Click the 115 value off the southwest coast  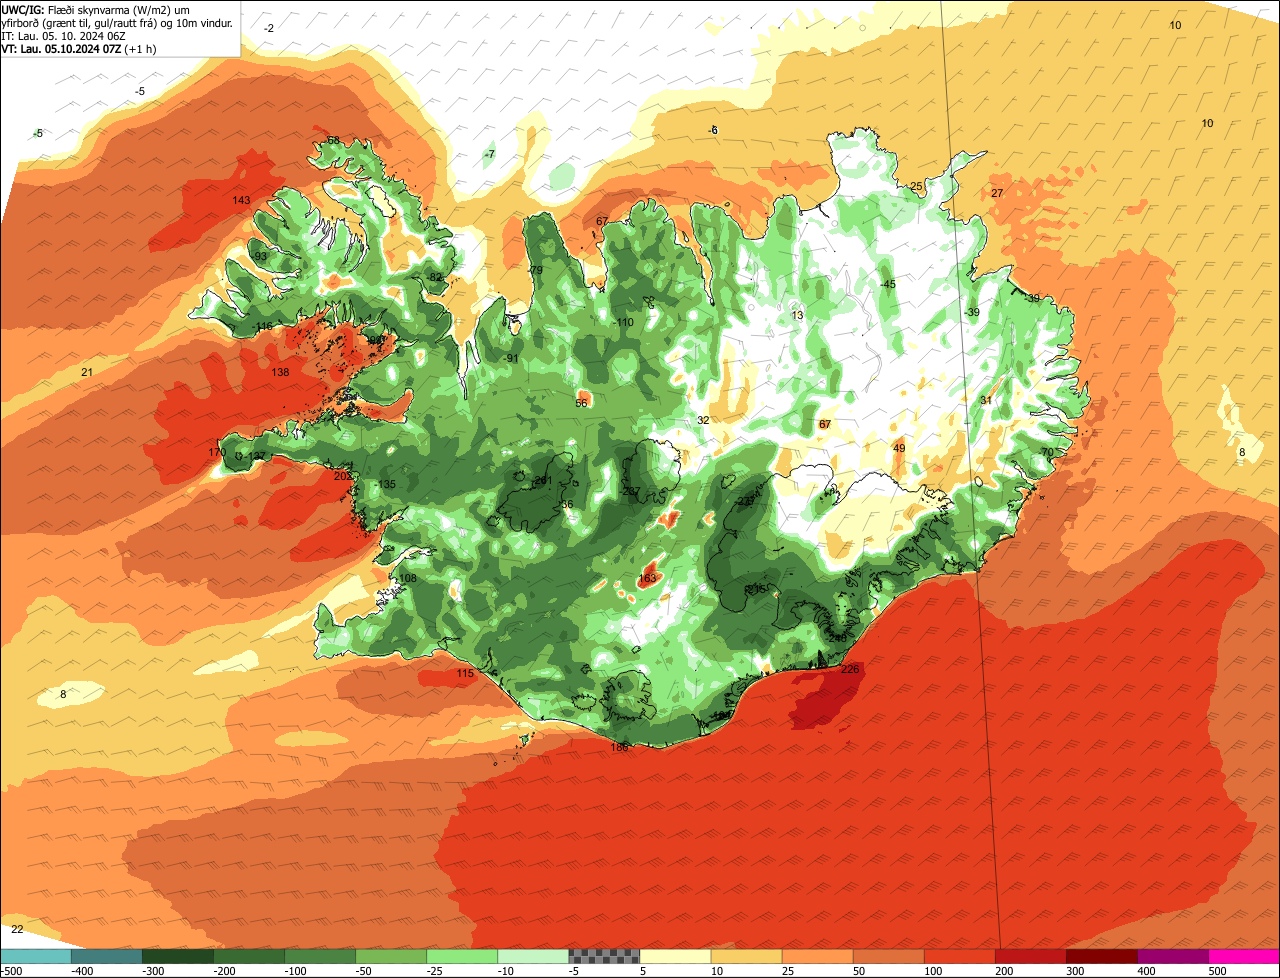click(x=465, y=674)
